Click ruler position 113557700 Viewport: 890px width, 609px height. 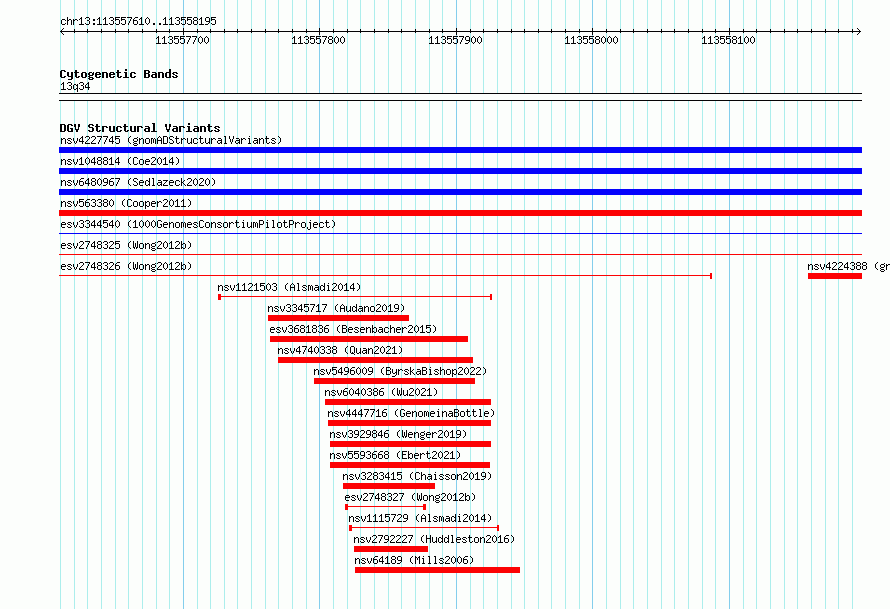[182, 40]
